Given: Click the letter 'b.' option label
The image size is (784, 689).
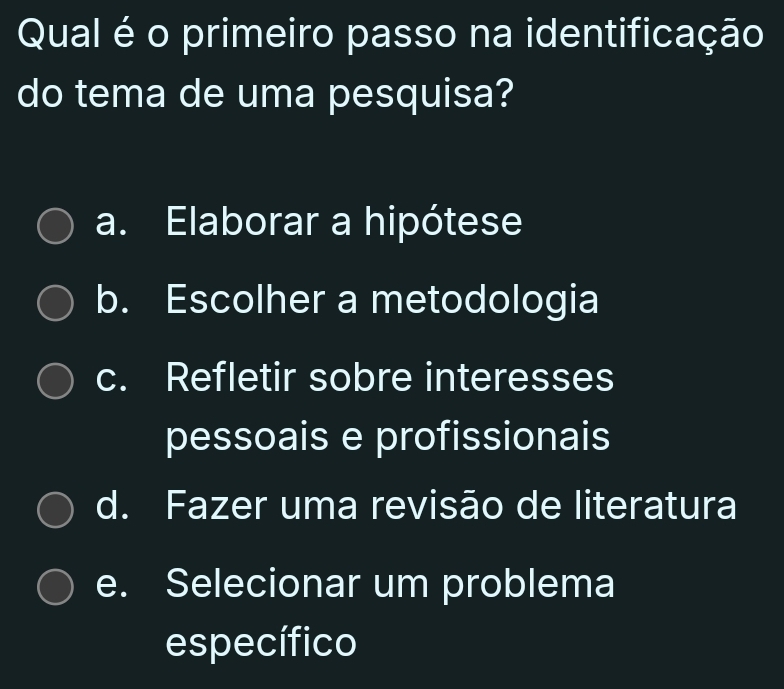Looking at the screenshot, I should pyautogui.click(x=113, y=300).
